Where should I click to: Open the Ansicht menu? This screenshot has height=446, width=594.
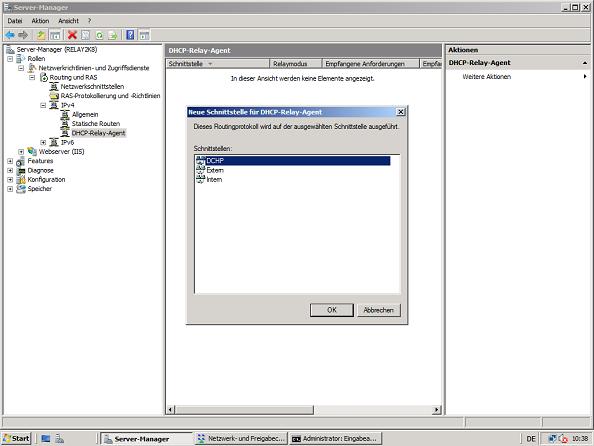tap(69, 21)
